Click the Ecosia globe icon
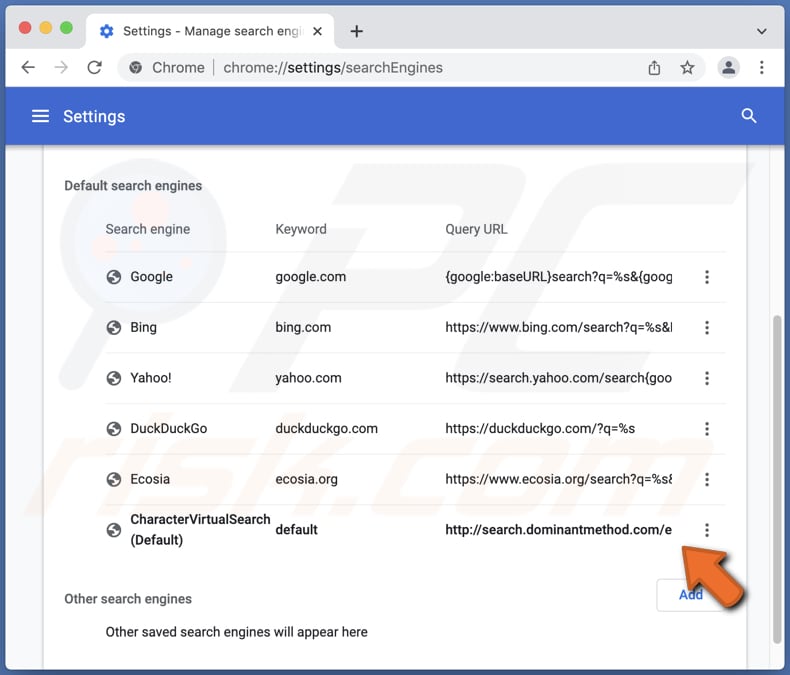This screenshot has height=675, width=790. click(114, 479)
